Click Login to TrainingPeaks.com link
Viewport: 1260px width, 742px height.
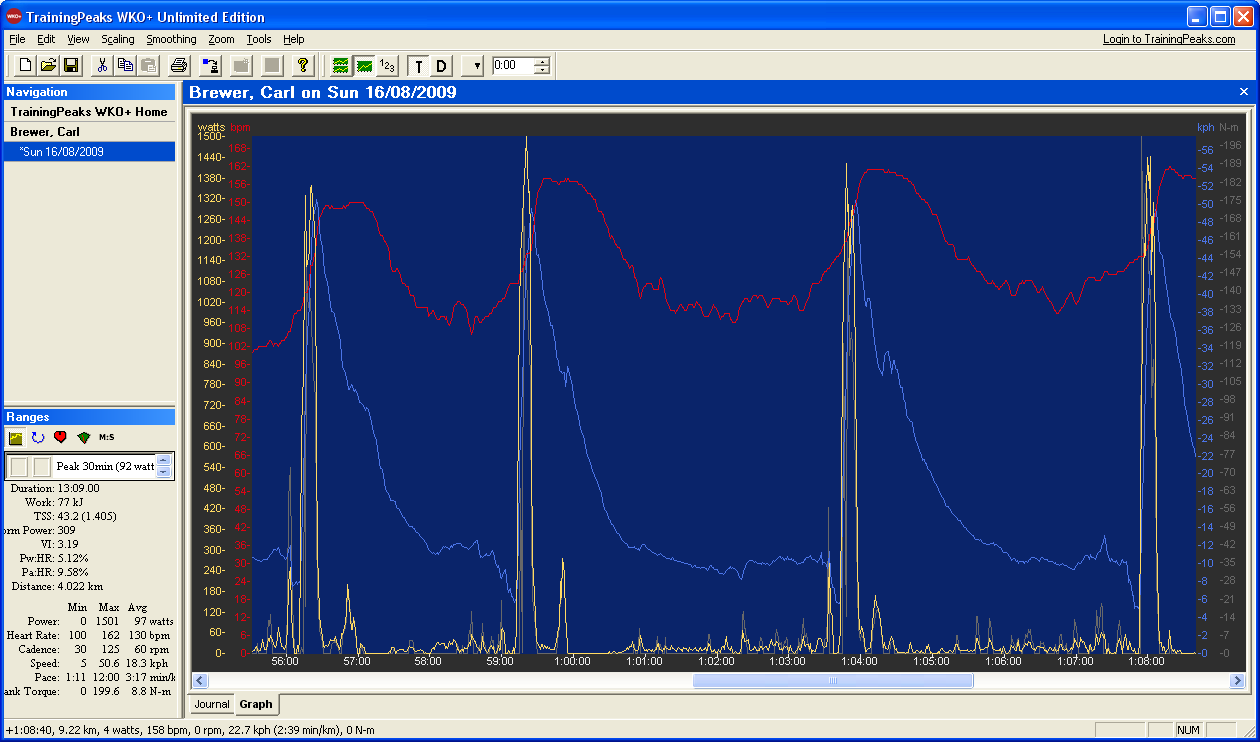point(1169,39)
